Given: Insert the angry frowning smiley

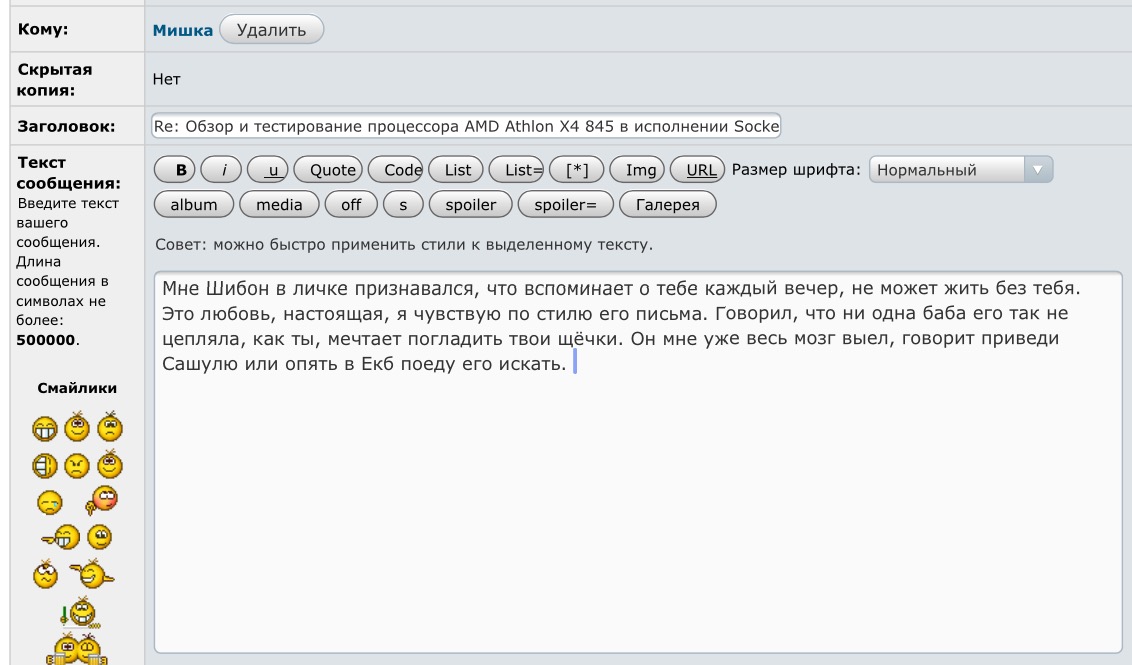Looking at the screenshot, I should [x=77, y=466].
